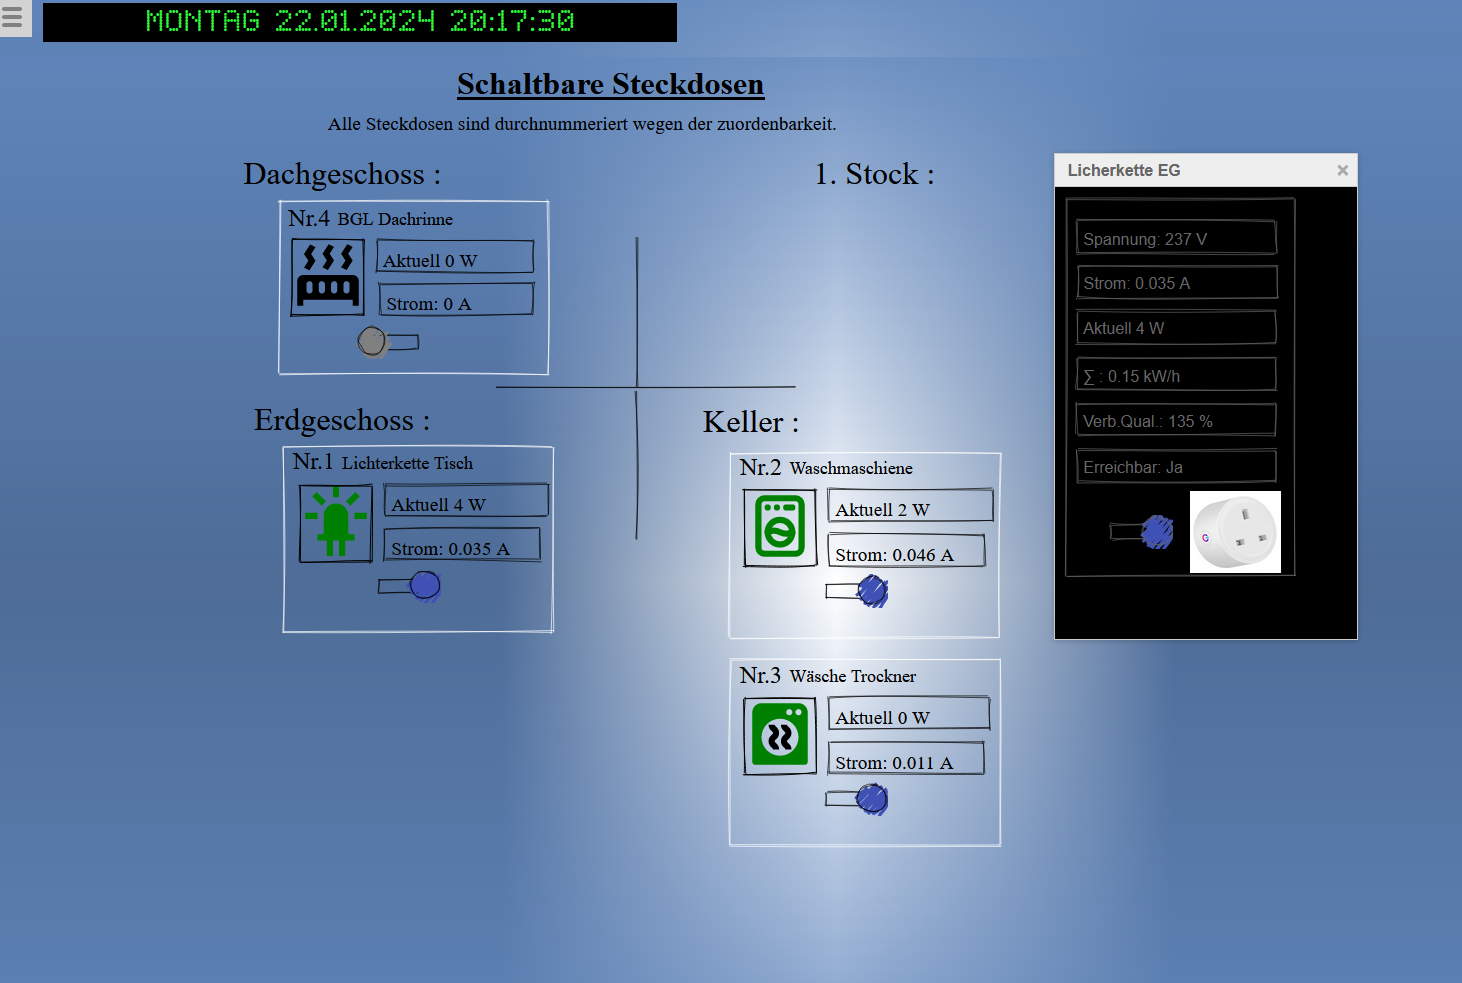The width and height of the screenshot is (1462, 983).
Task: Click Strom 0.011 A value for Trockner
Action: (x=906, y=762)
